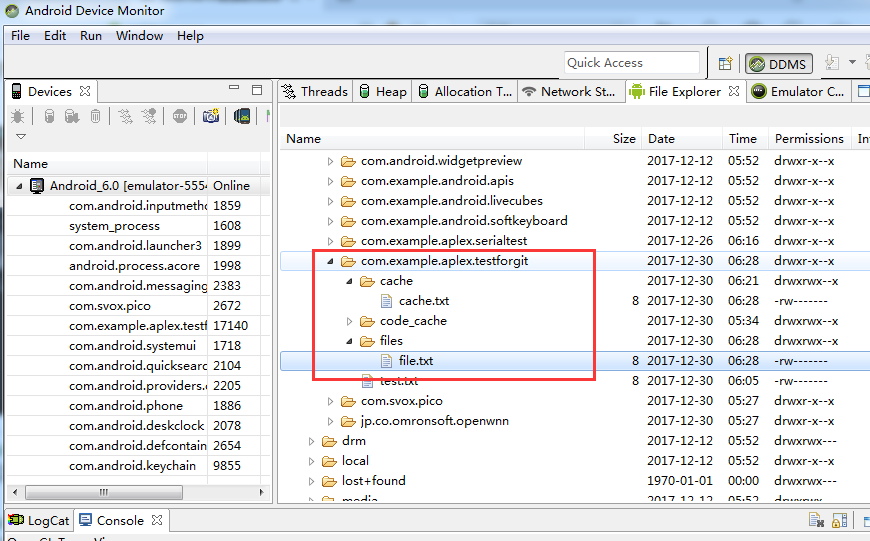Switch to the Heap tab
Screen dimensions: 870x541
383,92
